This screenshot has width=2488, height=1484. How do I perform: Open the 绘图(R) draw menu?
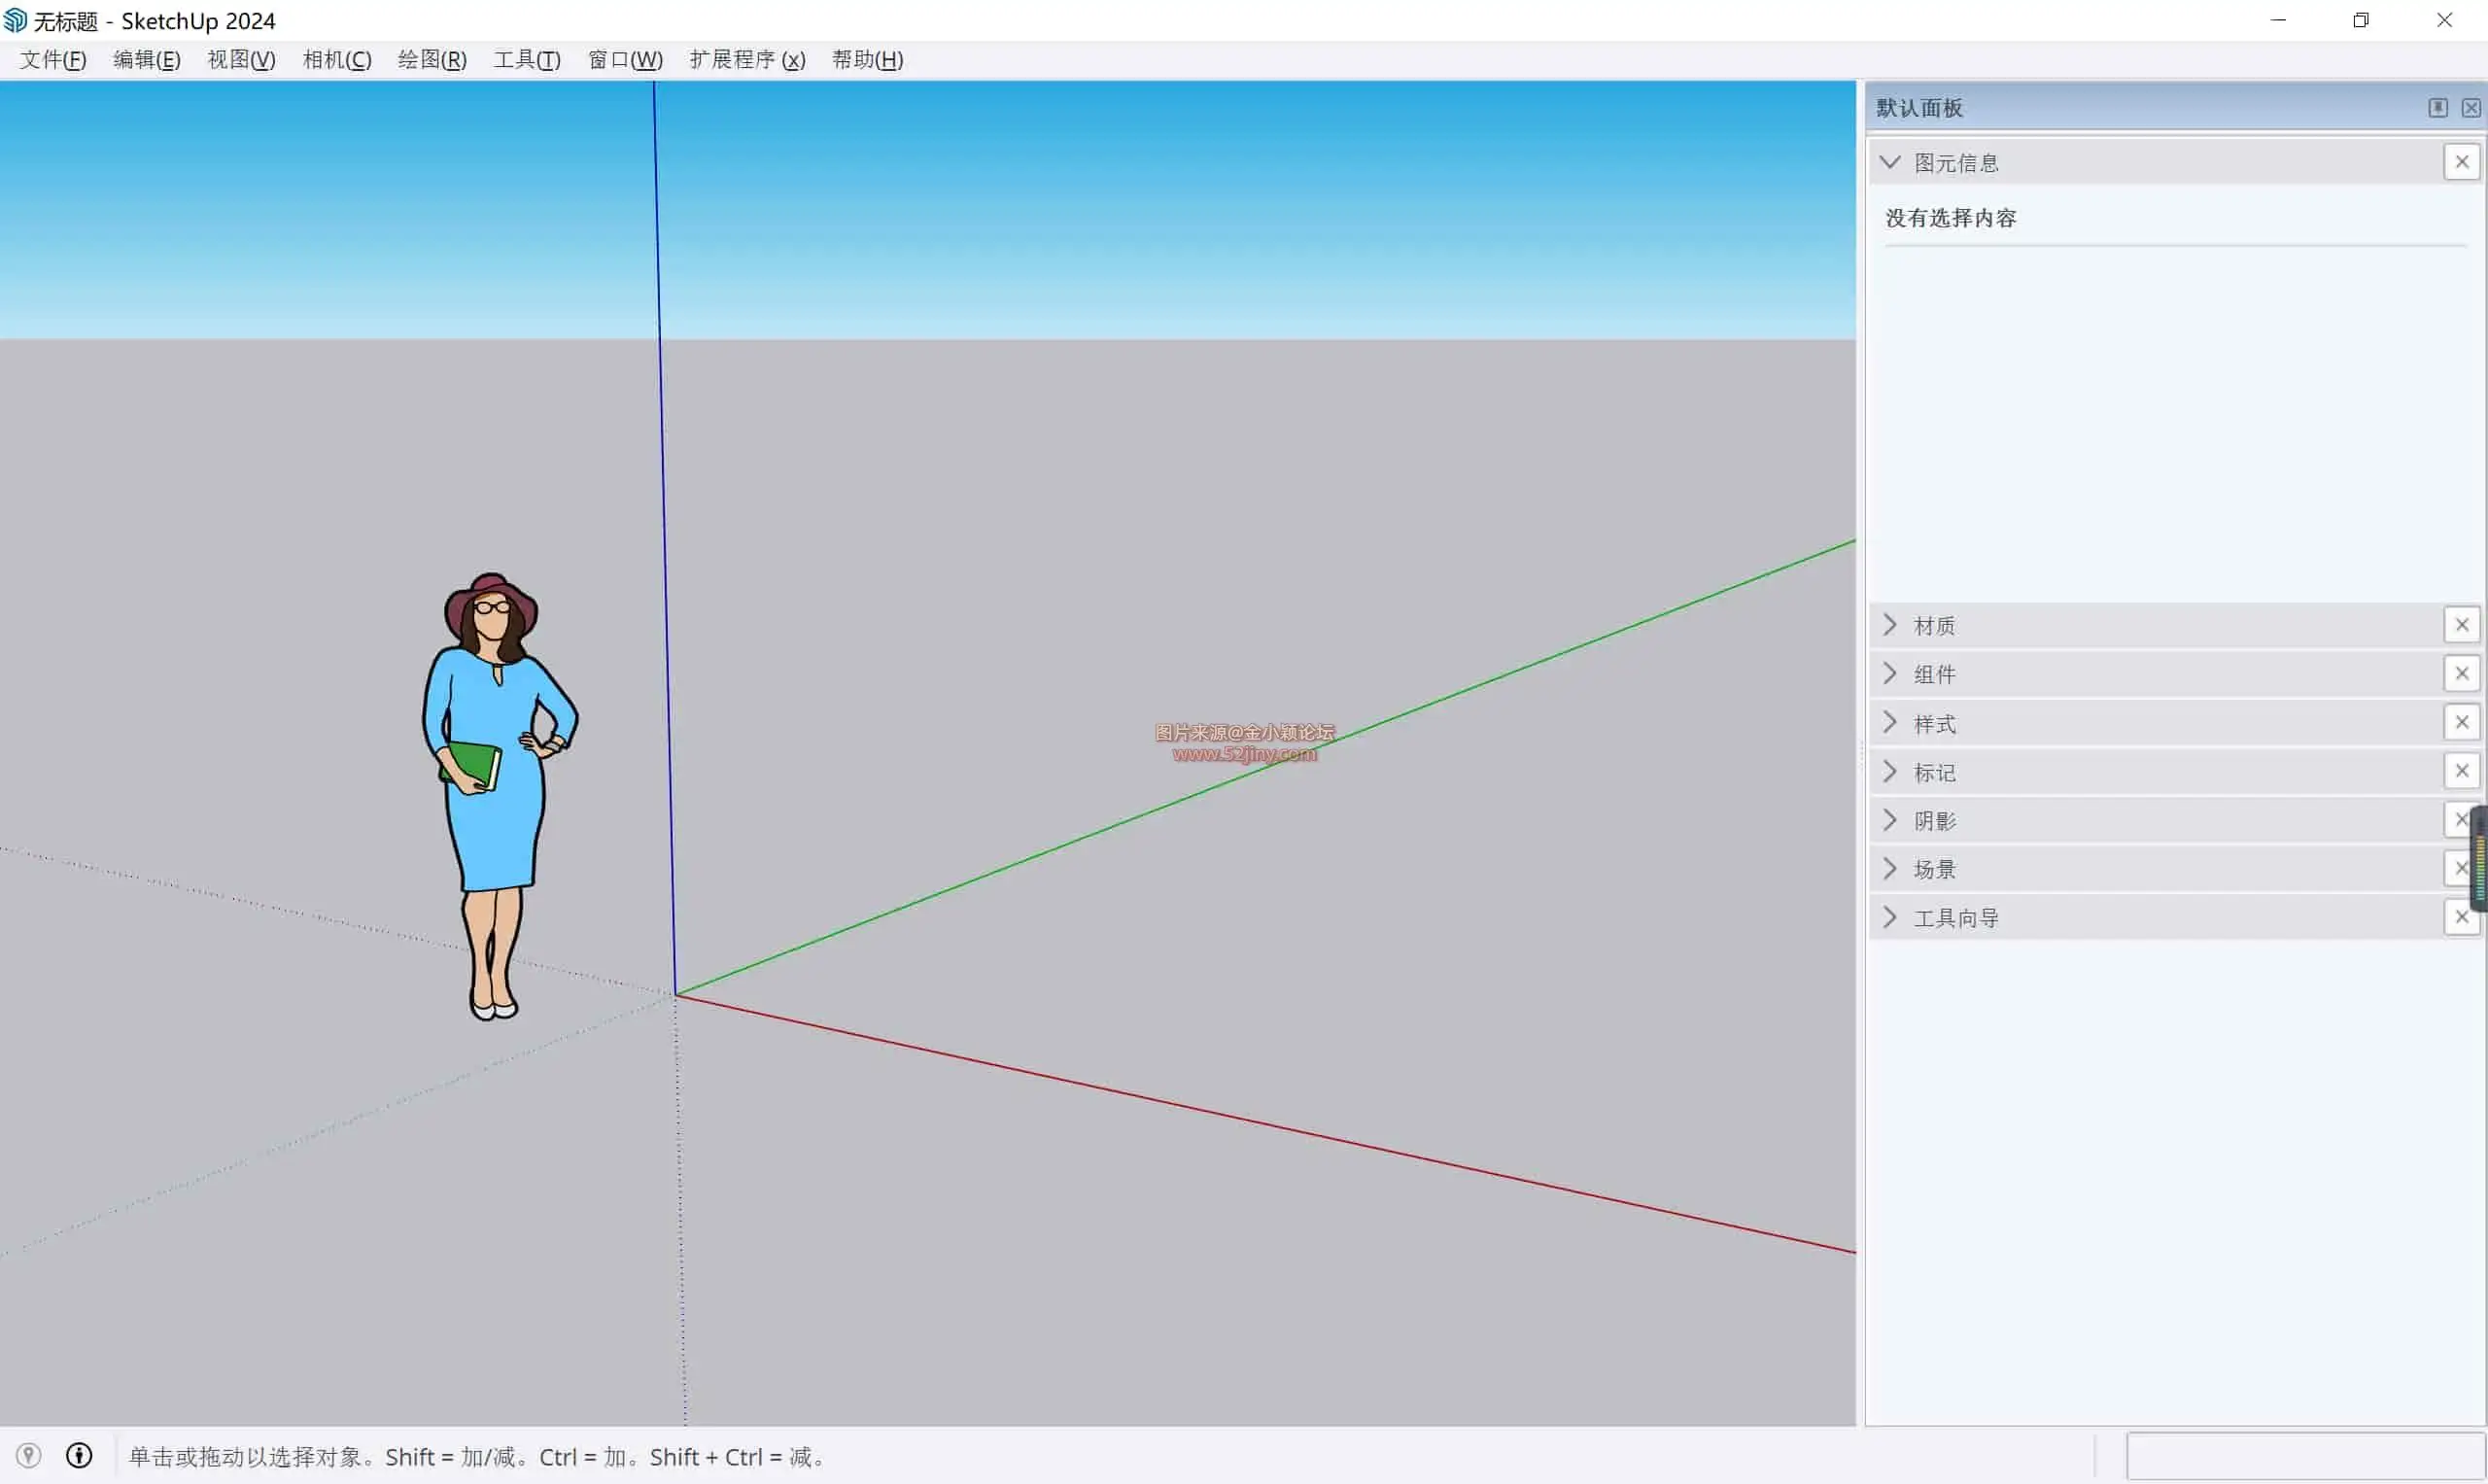coord(432,60)
